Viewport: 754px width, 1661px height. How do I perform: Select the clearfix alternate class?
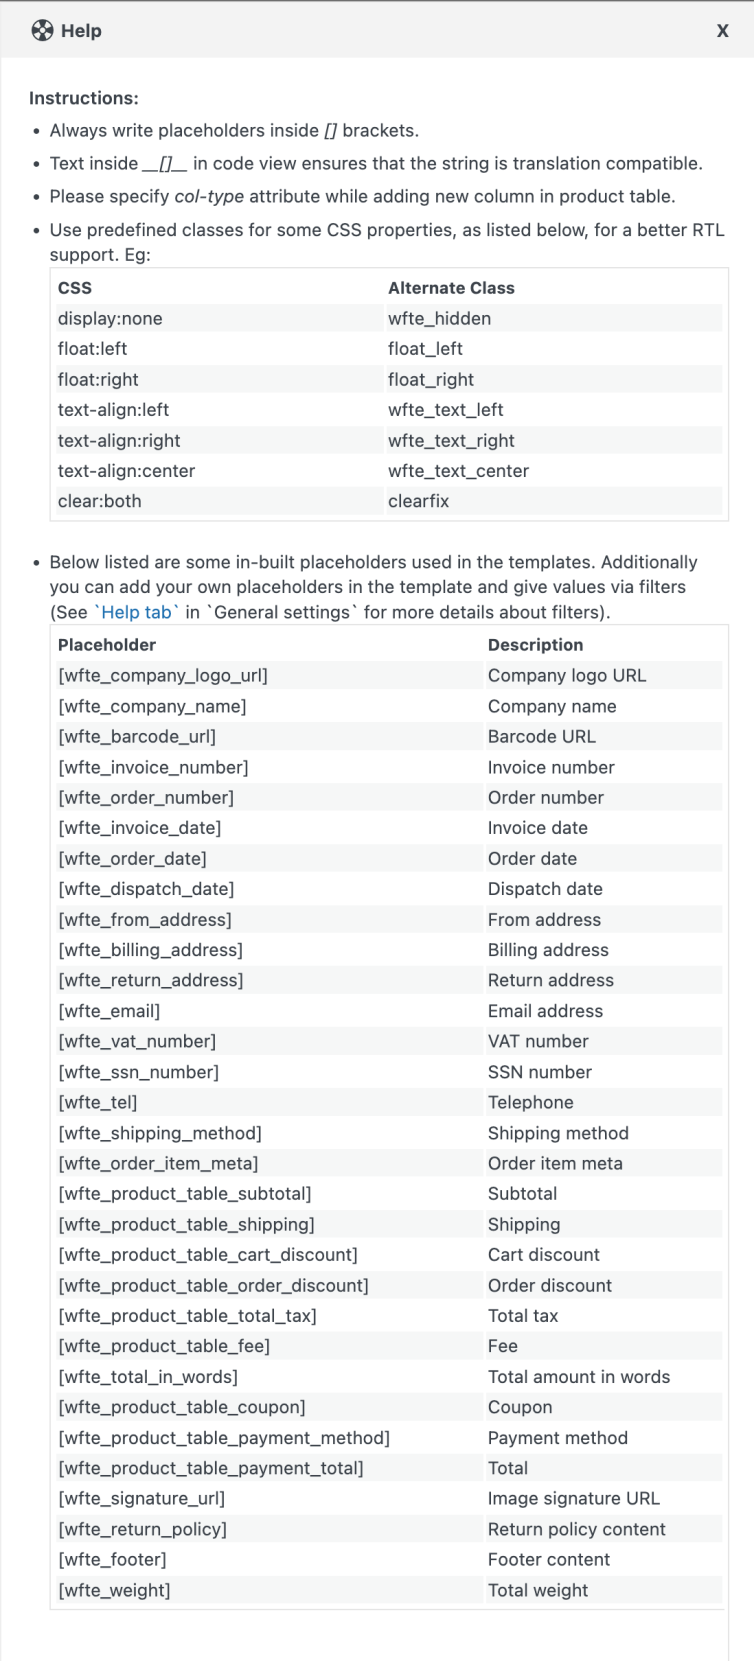click(x=419, y=502)
